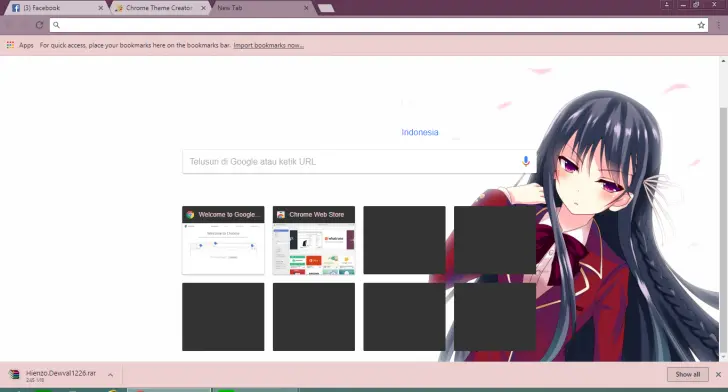The width and height of the screenshot is (728, 392).
Task: Click the search magnifier in address bar
Action: click(x=56, y=25)
